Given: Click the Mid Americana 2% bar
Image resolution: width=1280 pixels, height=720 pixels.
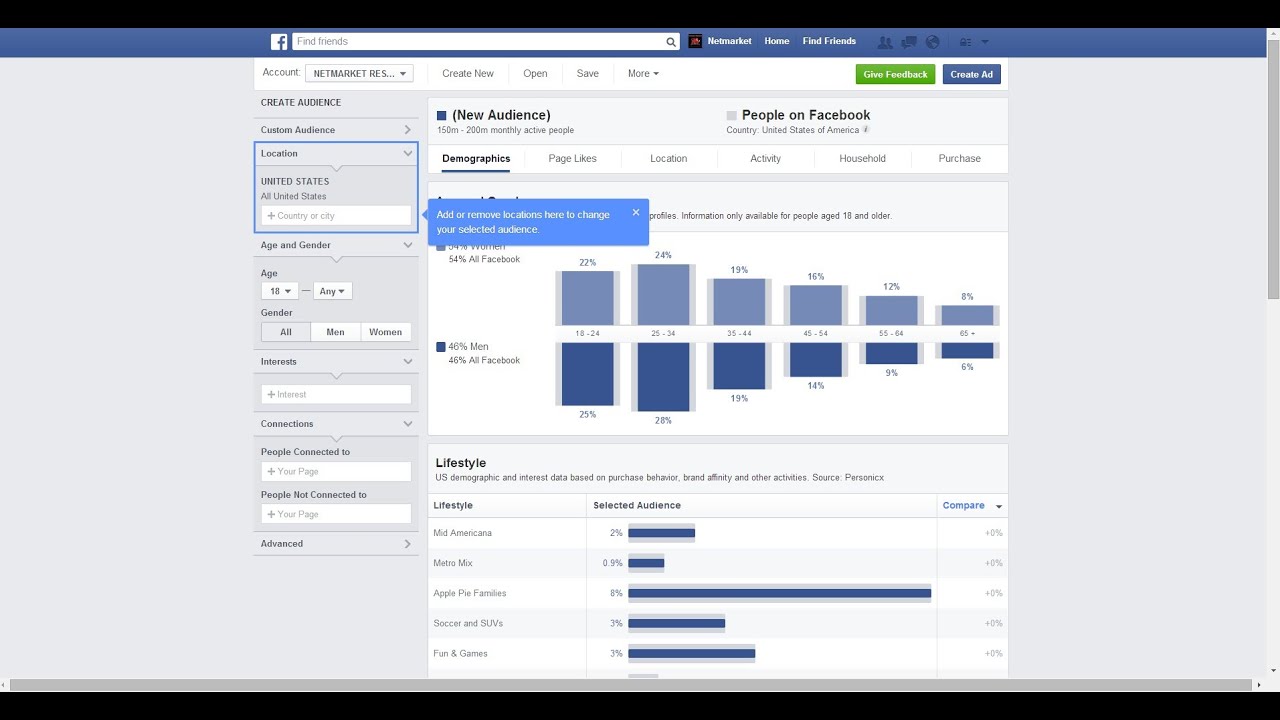Looking at the screenshot, I should [x=661, y=534].
